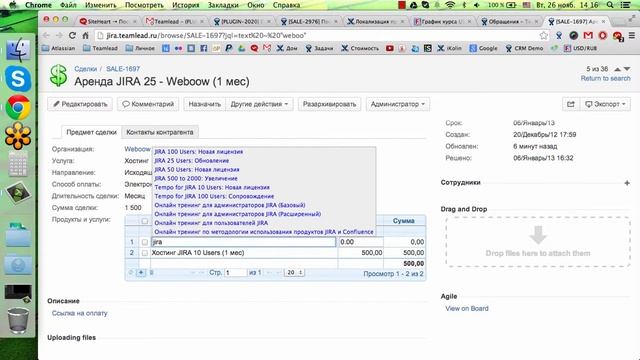Screen dimensions: 640x360
Task: Open the rows-per-page 20 selector
Action: tap(294, 272)
